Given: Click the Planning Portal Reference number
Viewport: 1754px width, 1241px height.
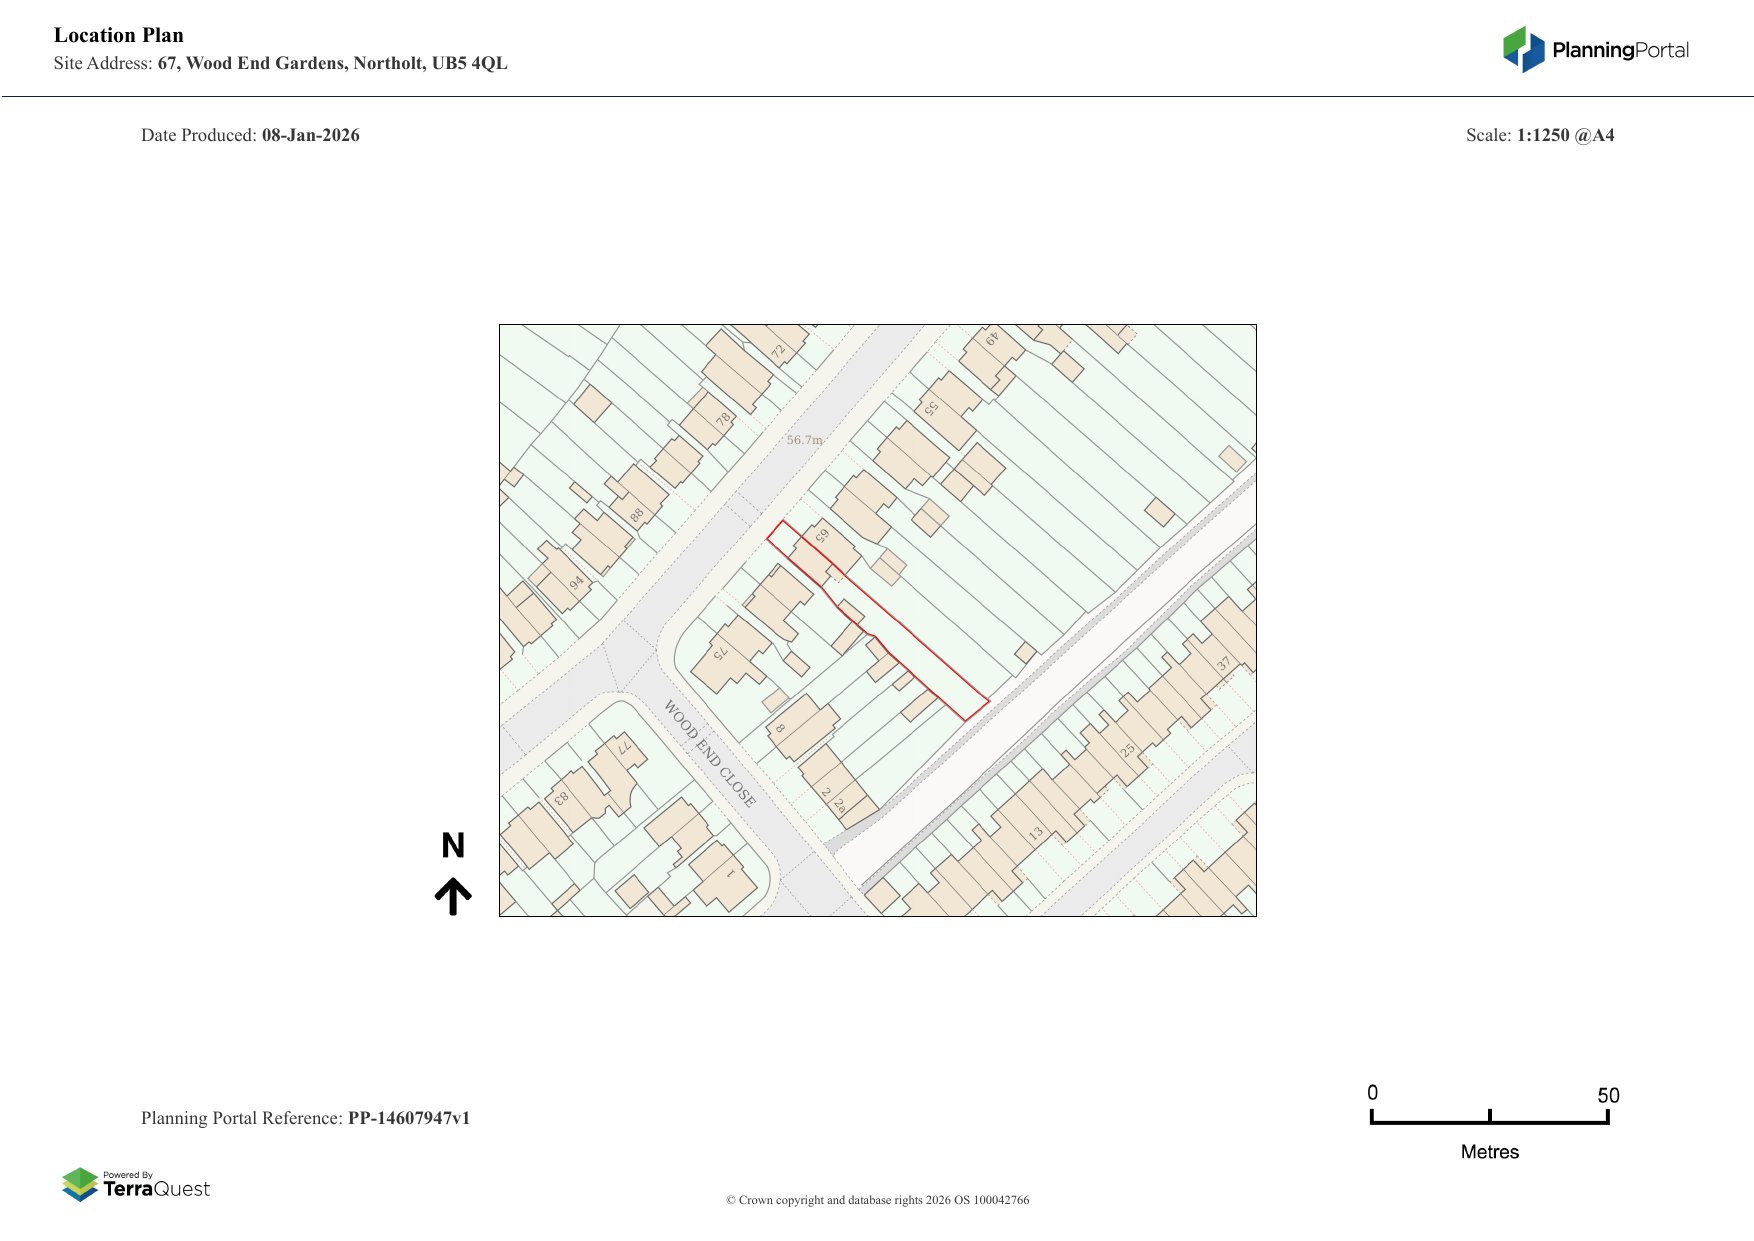Looking at the screenshot, I should tap(408, 1118).
